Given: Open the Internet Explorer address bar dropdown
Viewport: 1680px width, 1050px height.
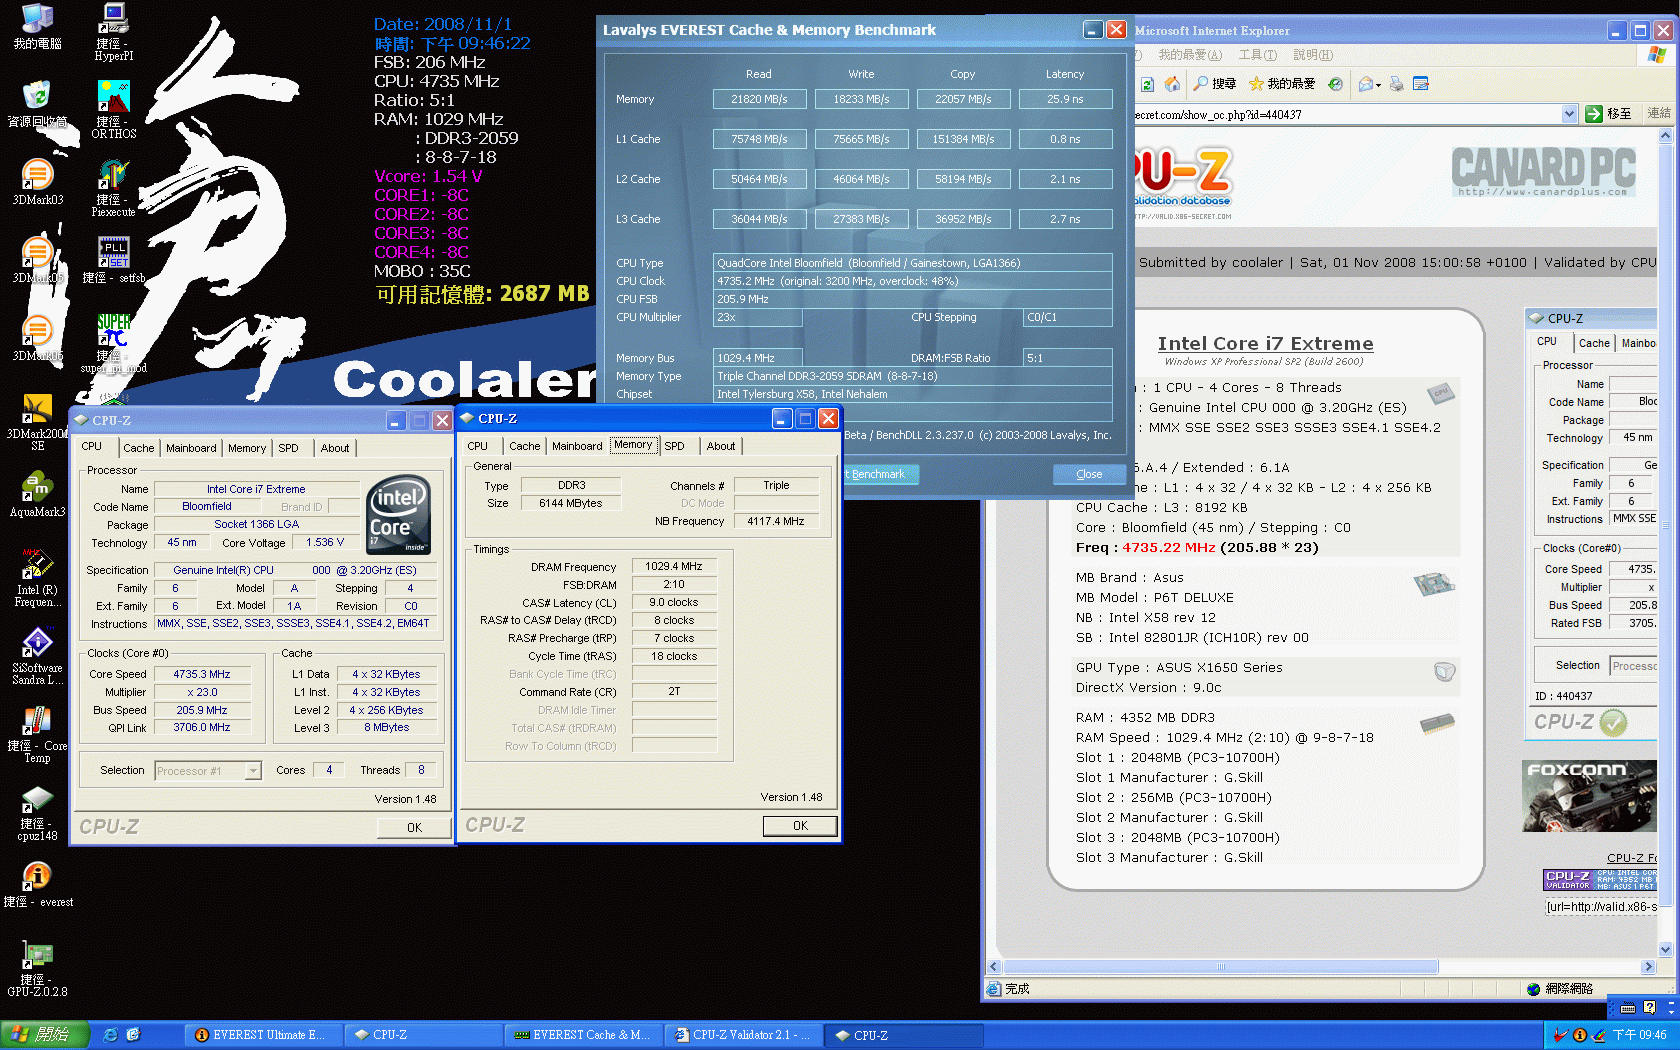Looking at the screenshot, I should coord(1569,114).
